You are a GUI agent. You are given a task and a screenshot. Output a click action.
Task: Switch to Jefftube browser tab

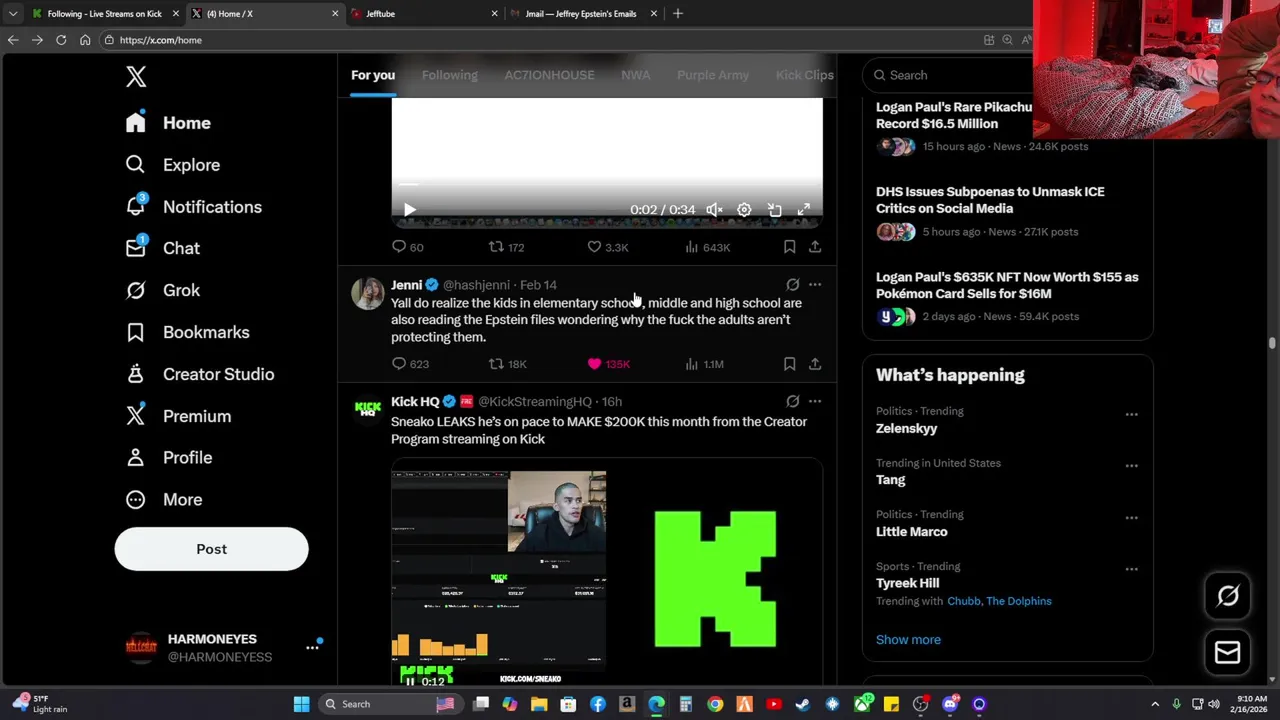[424, 14]
